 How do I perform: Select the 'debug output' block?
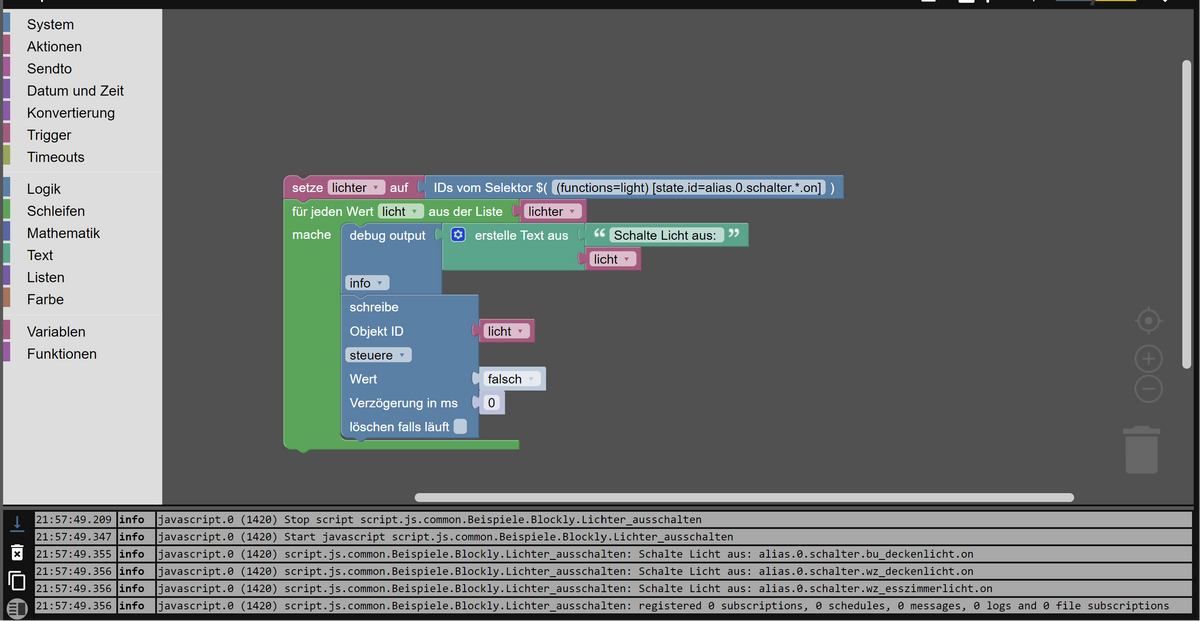pyautogui.click(x=387, y=235)
